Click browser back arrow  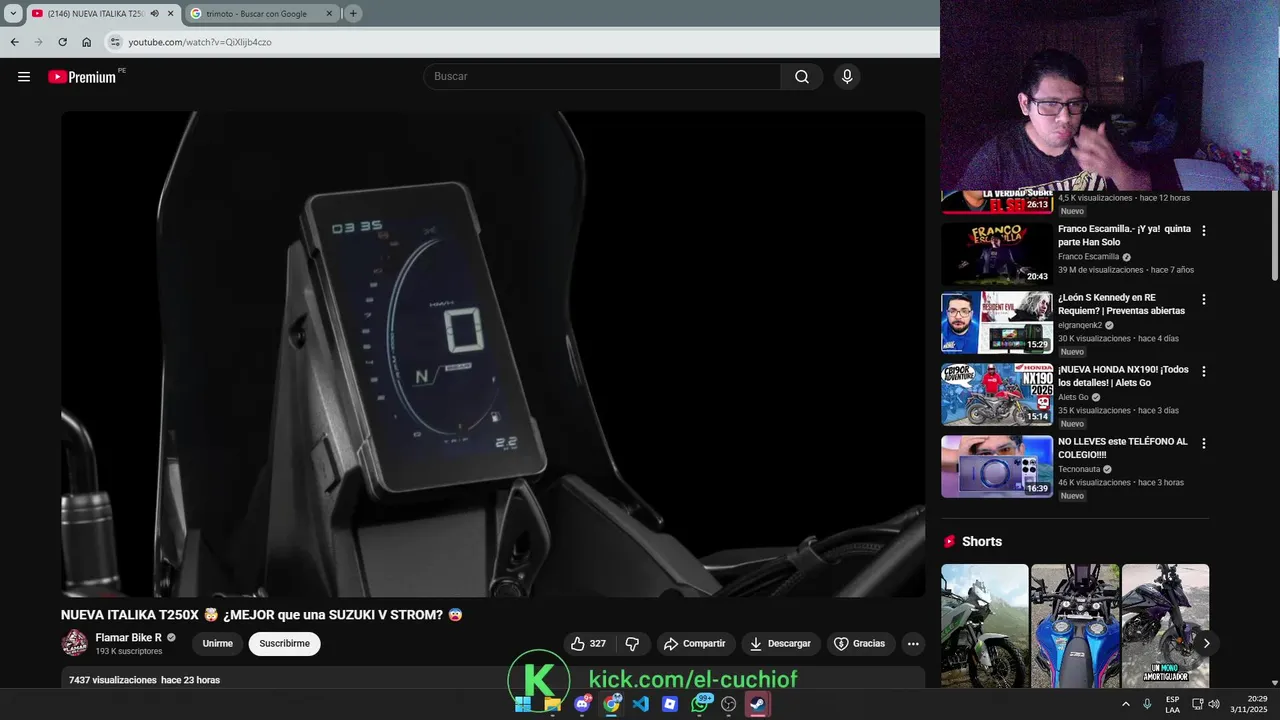pyautogui.click(x=14, y=42)
